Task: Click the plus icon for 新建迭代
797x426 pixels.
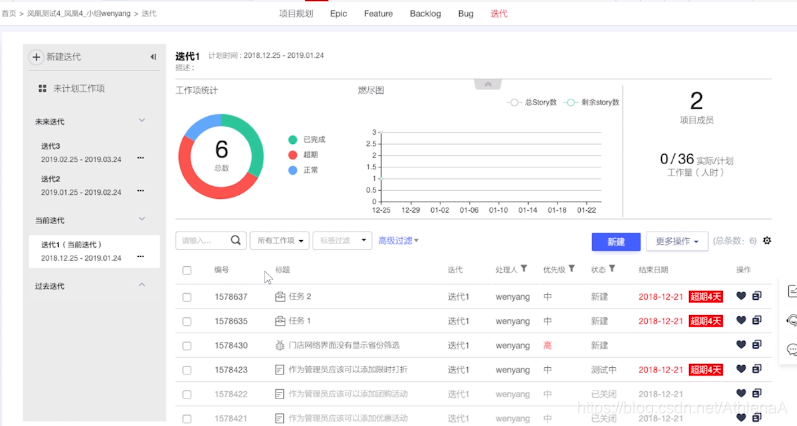Action: (36, 57)
